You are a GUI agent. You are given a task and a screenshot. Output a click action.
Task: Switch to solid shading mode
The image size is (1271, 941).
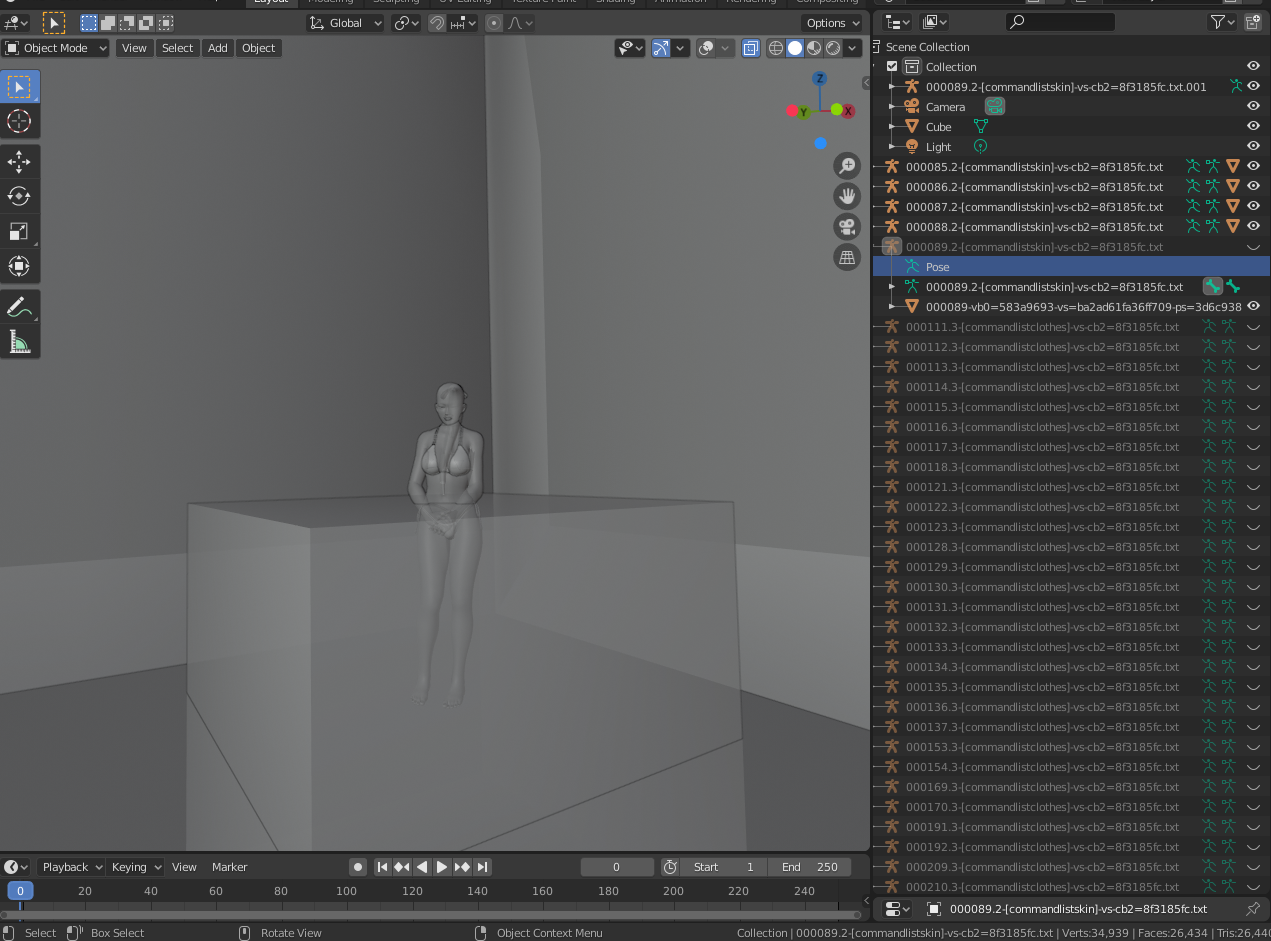point(795,48)
